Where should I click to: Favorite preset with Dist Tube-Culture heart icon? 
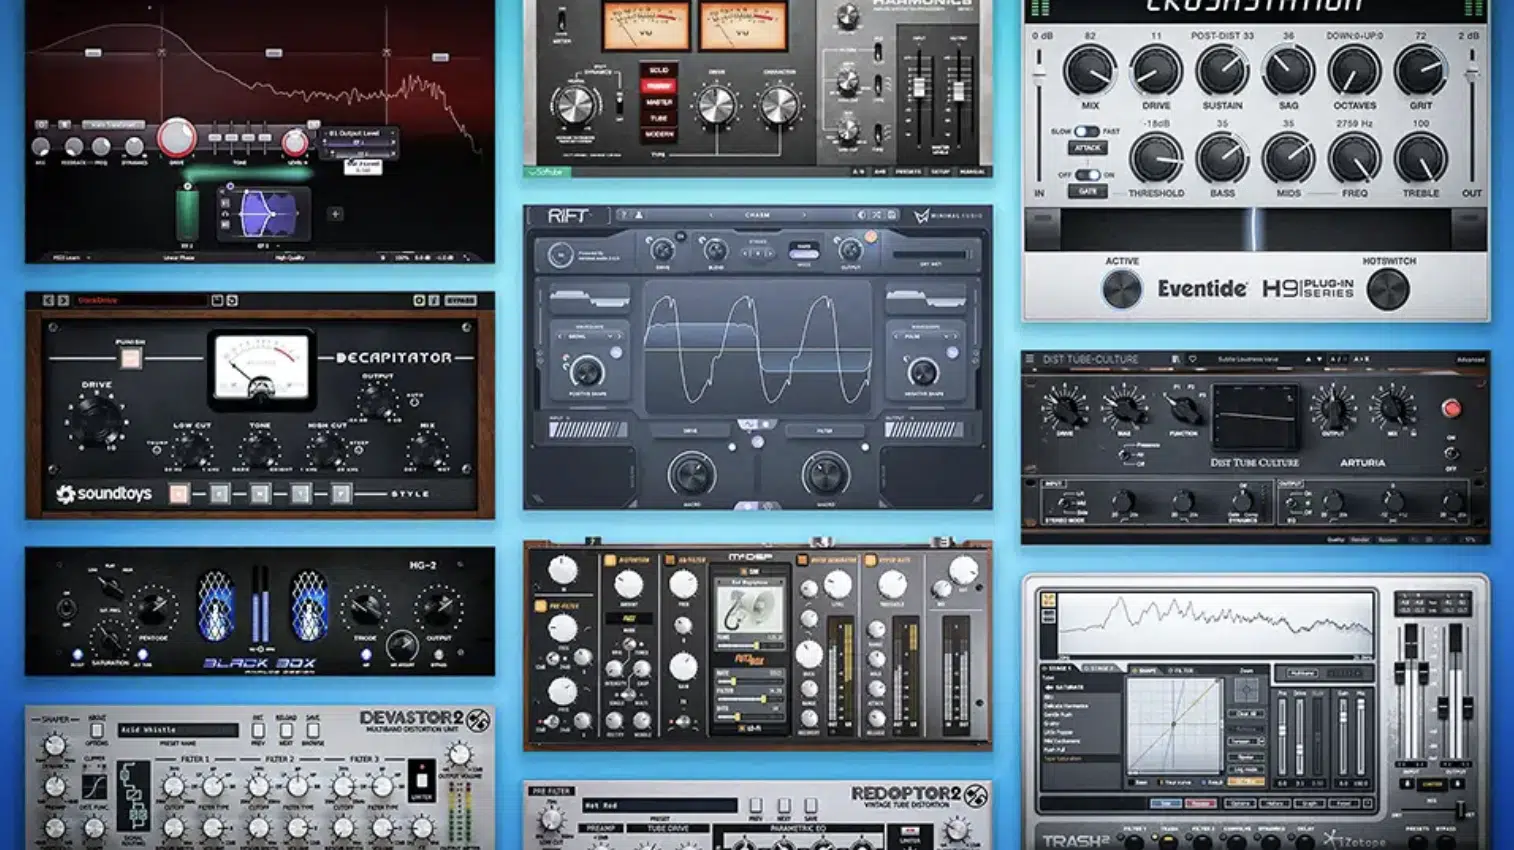1192,359
